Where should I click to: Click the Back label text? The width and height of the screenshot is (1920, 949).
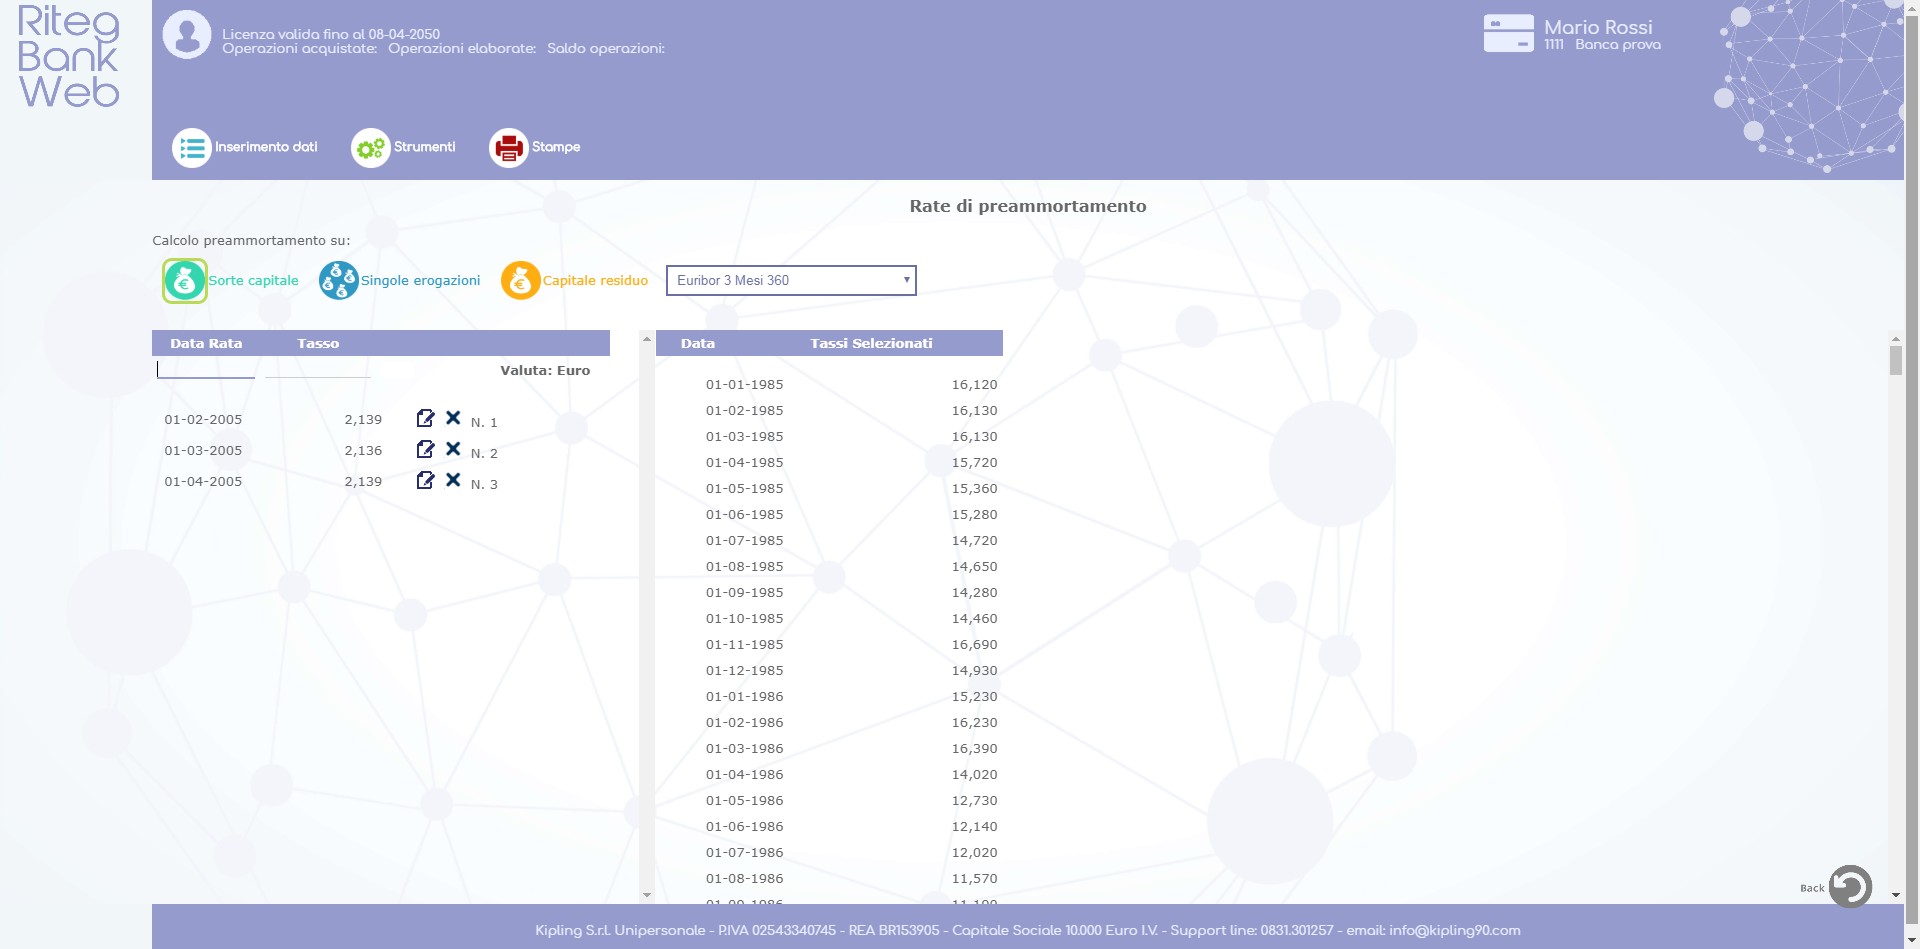pos(1812,888)
